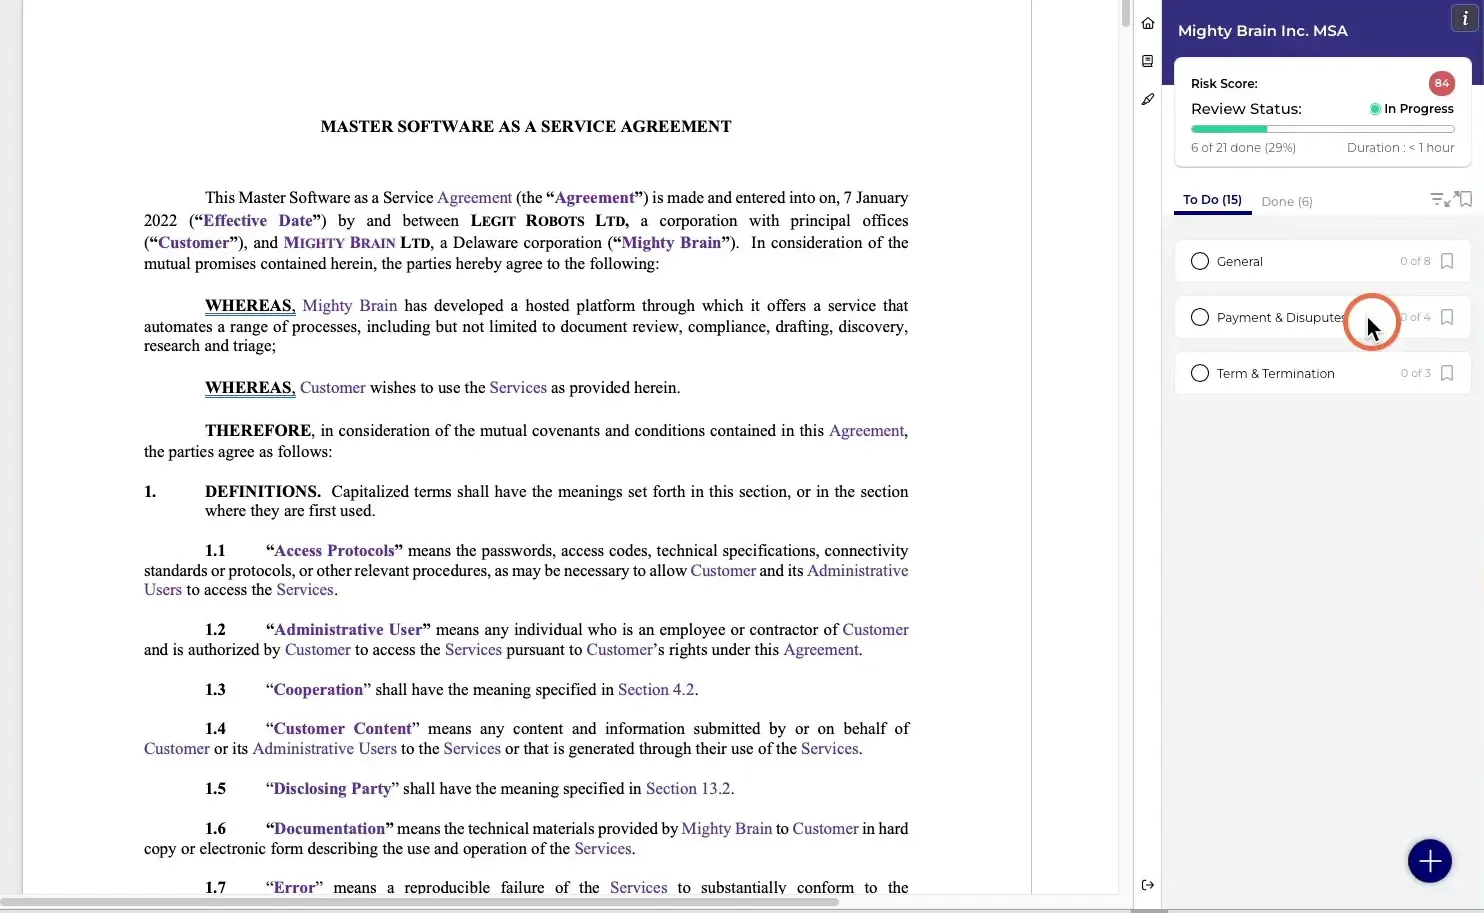Screen dimensions: 1484x913
Task: Click the "Duration : < 1 hour" text
Action: click(x=1400, y=147)
